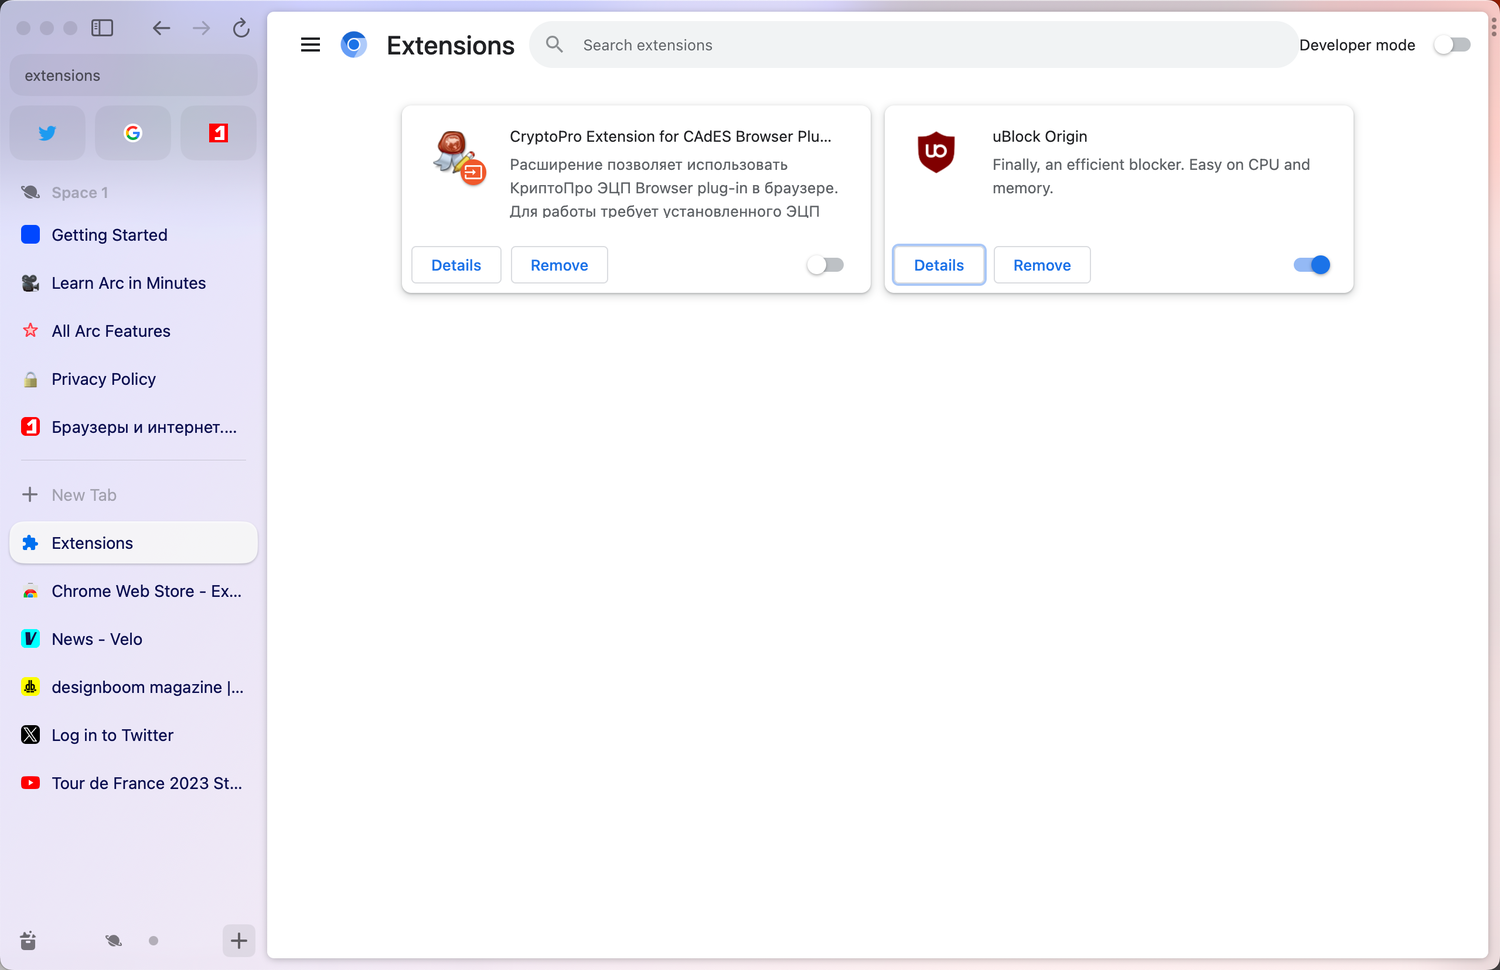Open the pinned Google favorite
The width and height of the screenshot is (1500, 970).
[x=133, y=133]
